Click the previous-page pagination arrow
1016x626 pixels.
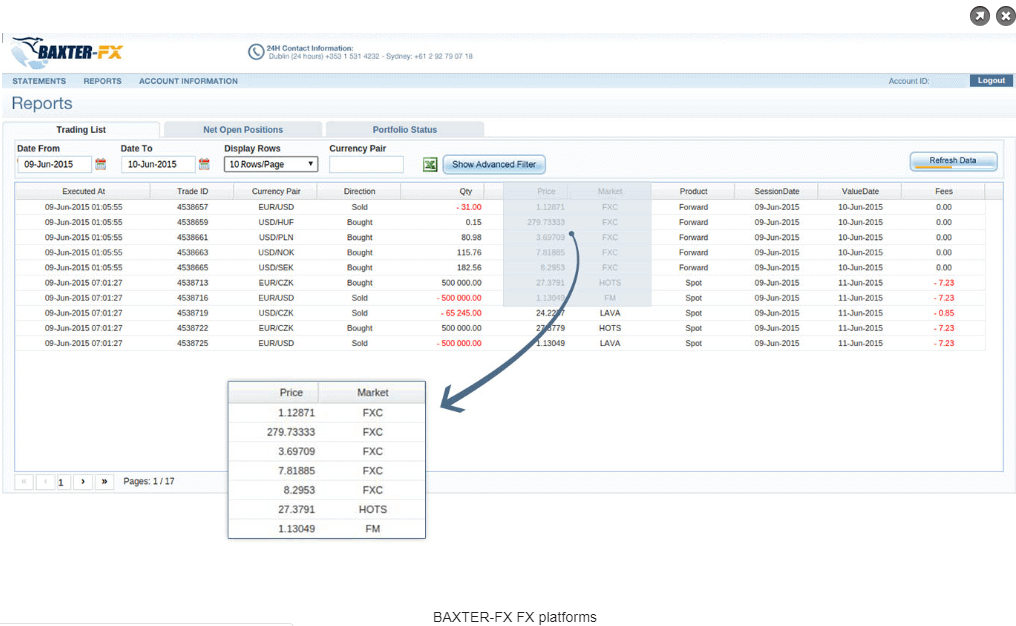pyautogui.click(x=45, y=482)
